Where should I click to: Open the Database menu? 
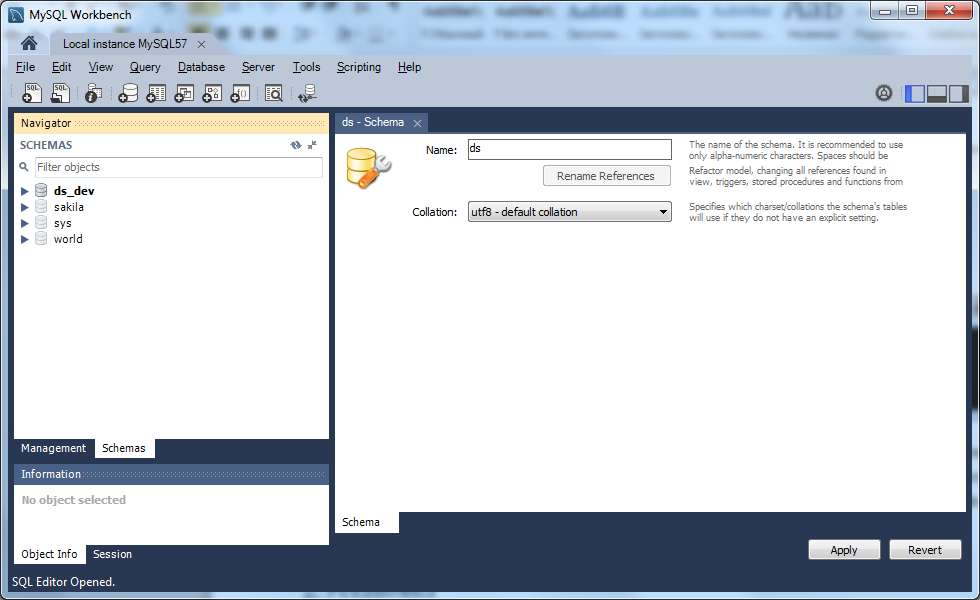point(201,67)
